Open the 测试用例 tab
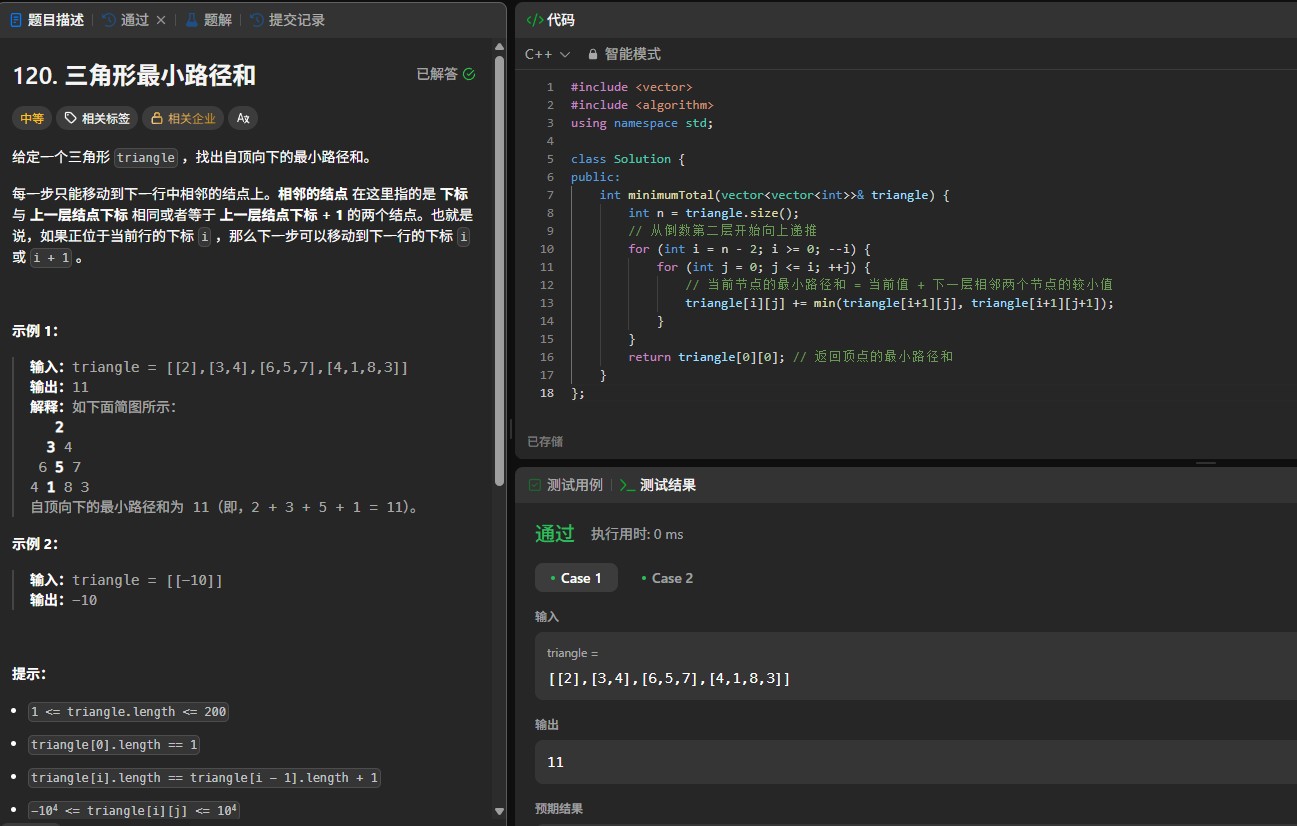 pos(565,485)
